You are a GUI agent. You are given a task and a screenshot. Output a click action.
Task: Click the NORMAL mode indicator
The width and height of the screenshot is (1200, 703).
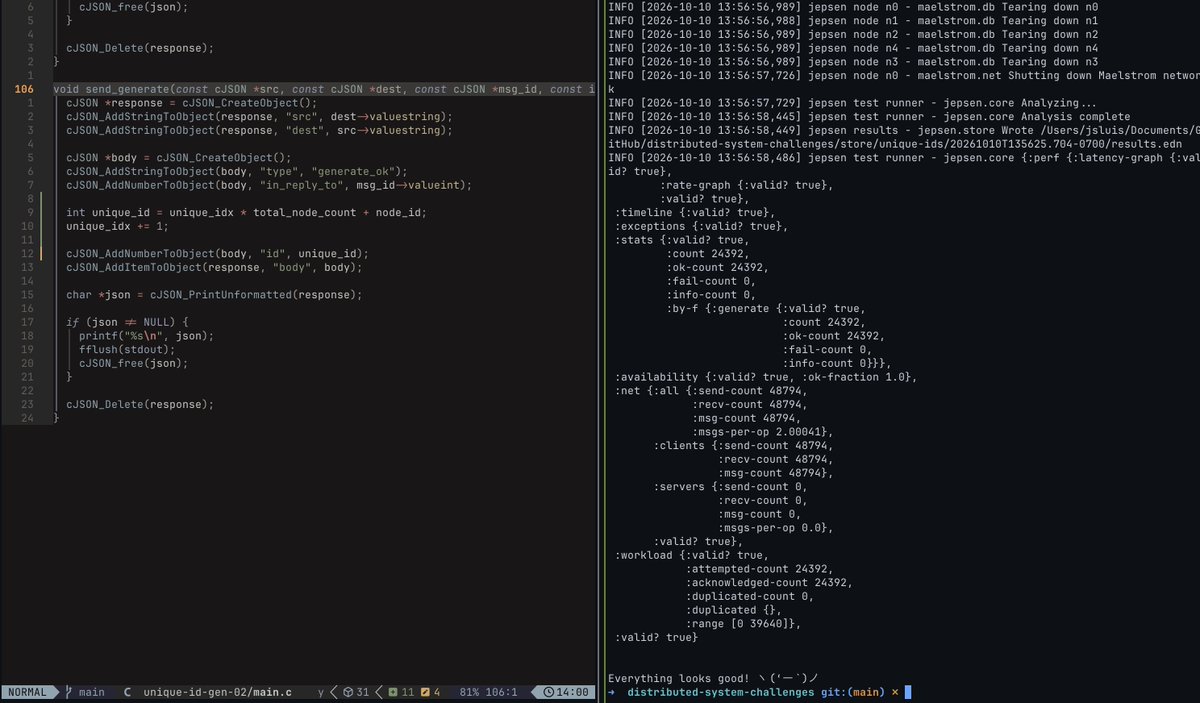[x=29, y=692]
